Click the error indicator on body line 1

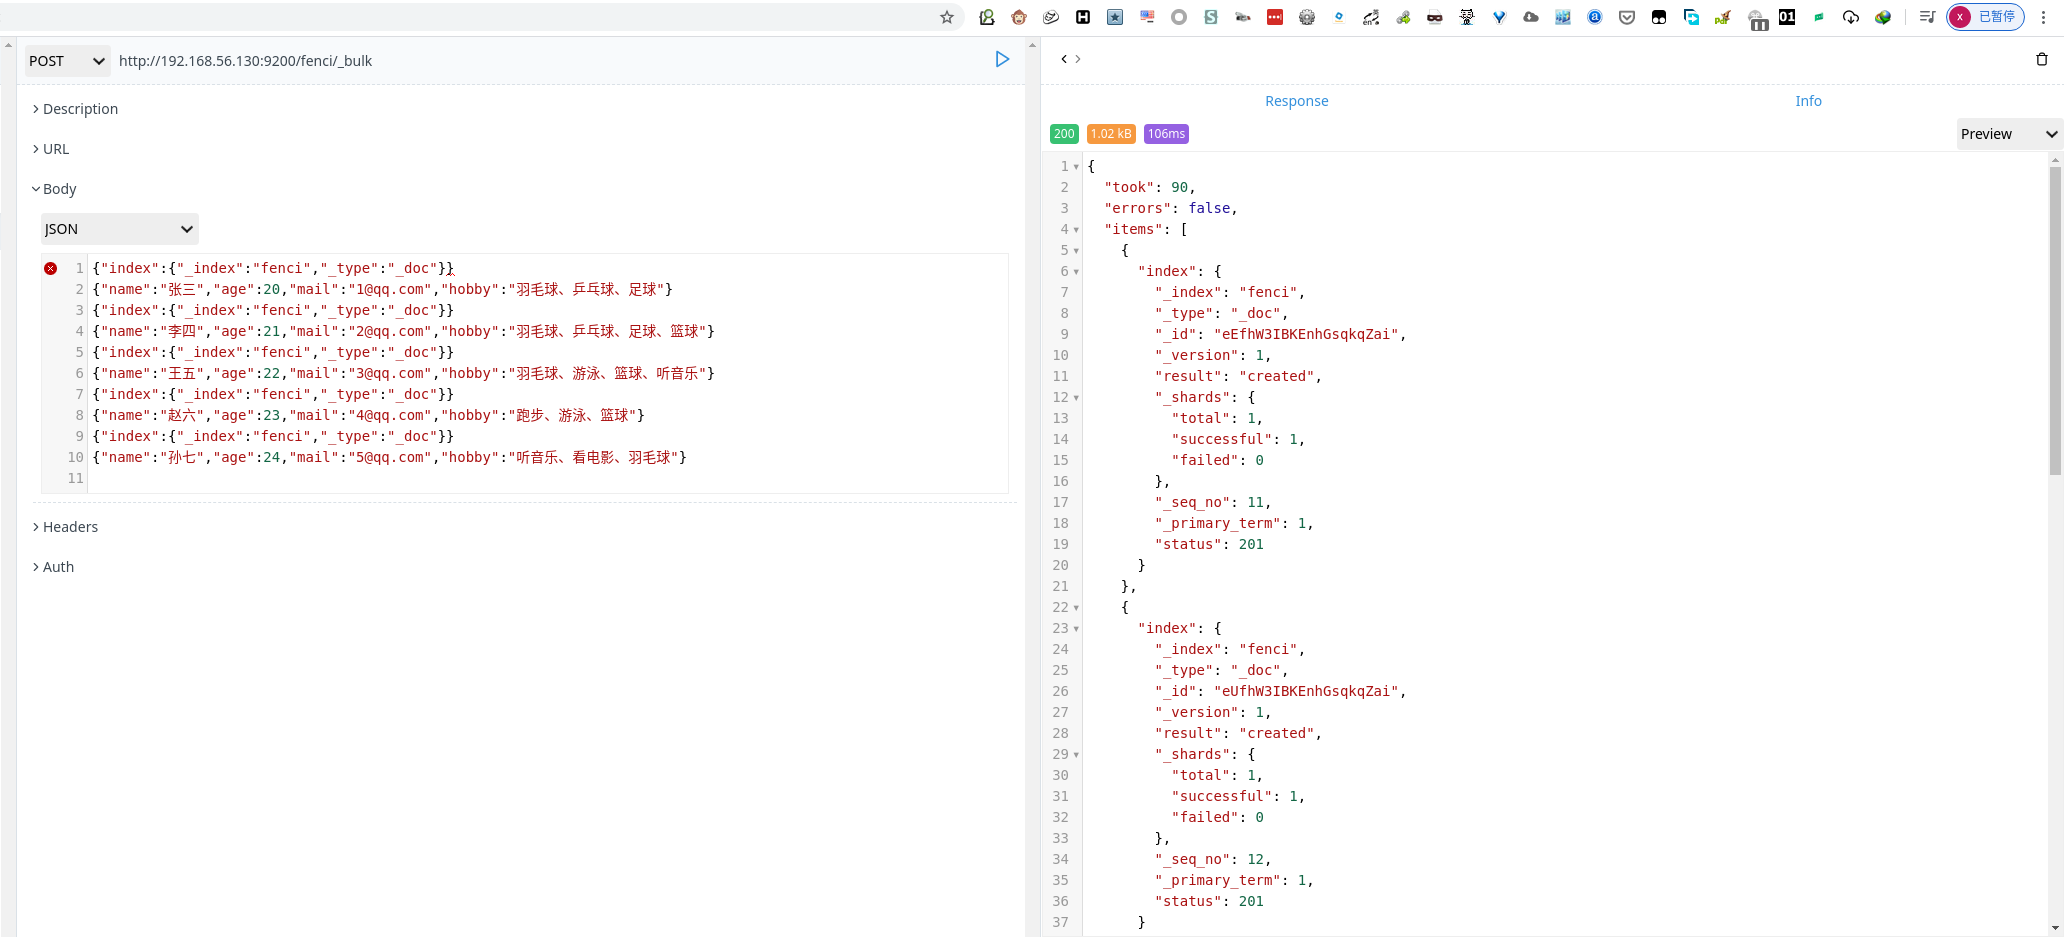pyautogui.click(x=51, y=267)
